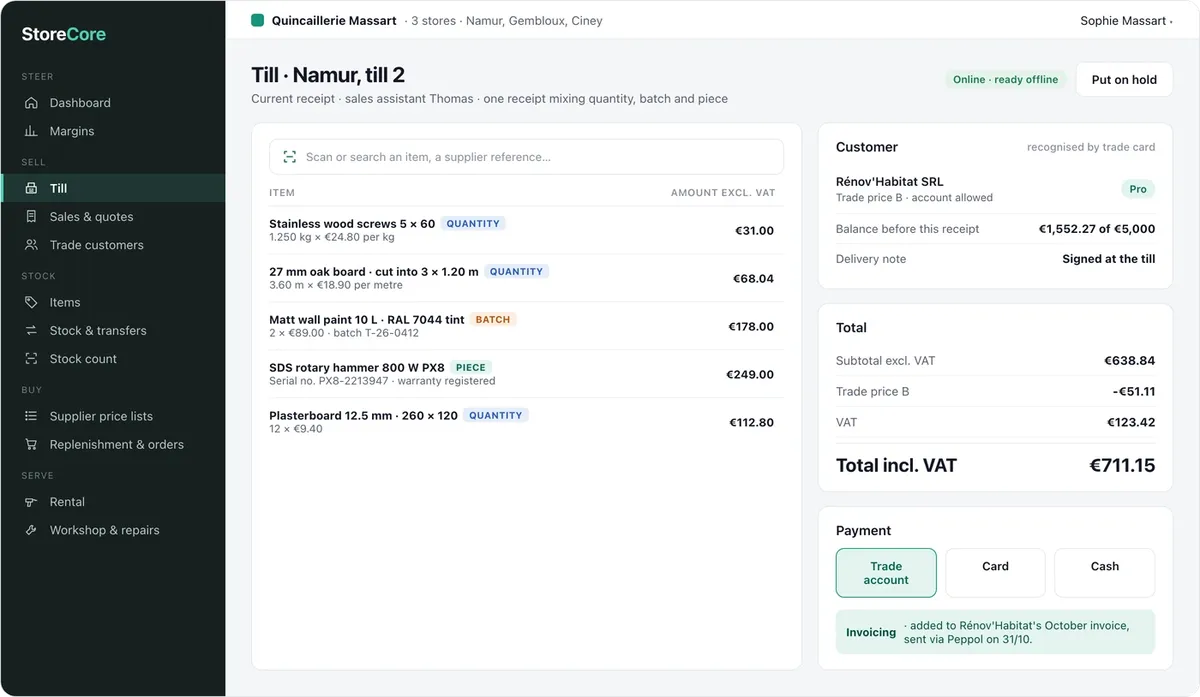The width and height of the screenshot is (1200, 697).
Task: Click the Trade customers people icon
Action: (x=31, y=245)
